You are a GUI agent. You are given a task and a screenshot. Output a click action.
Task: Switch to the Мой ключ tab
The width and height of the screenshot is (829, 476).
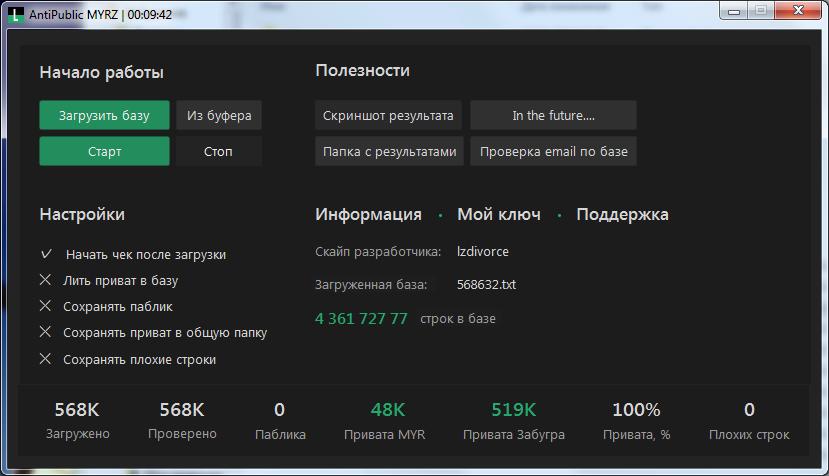[x=499, y=214]
